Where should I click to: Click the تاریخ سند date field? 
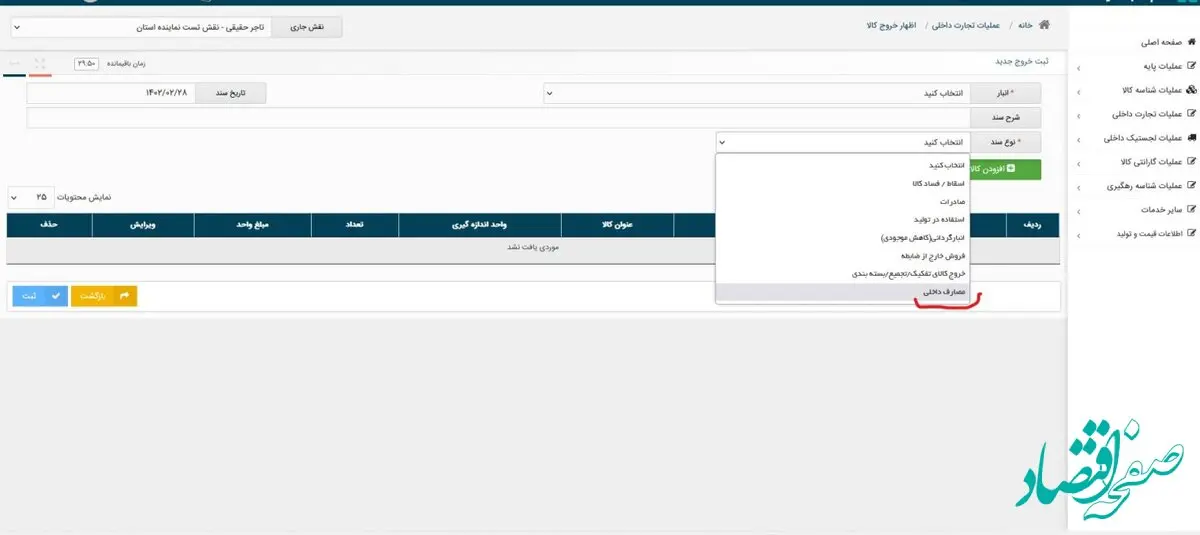pos(110,93)
